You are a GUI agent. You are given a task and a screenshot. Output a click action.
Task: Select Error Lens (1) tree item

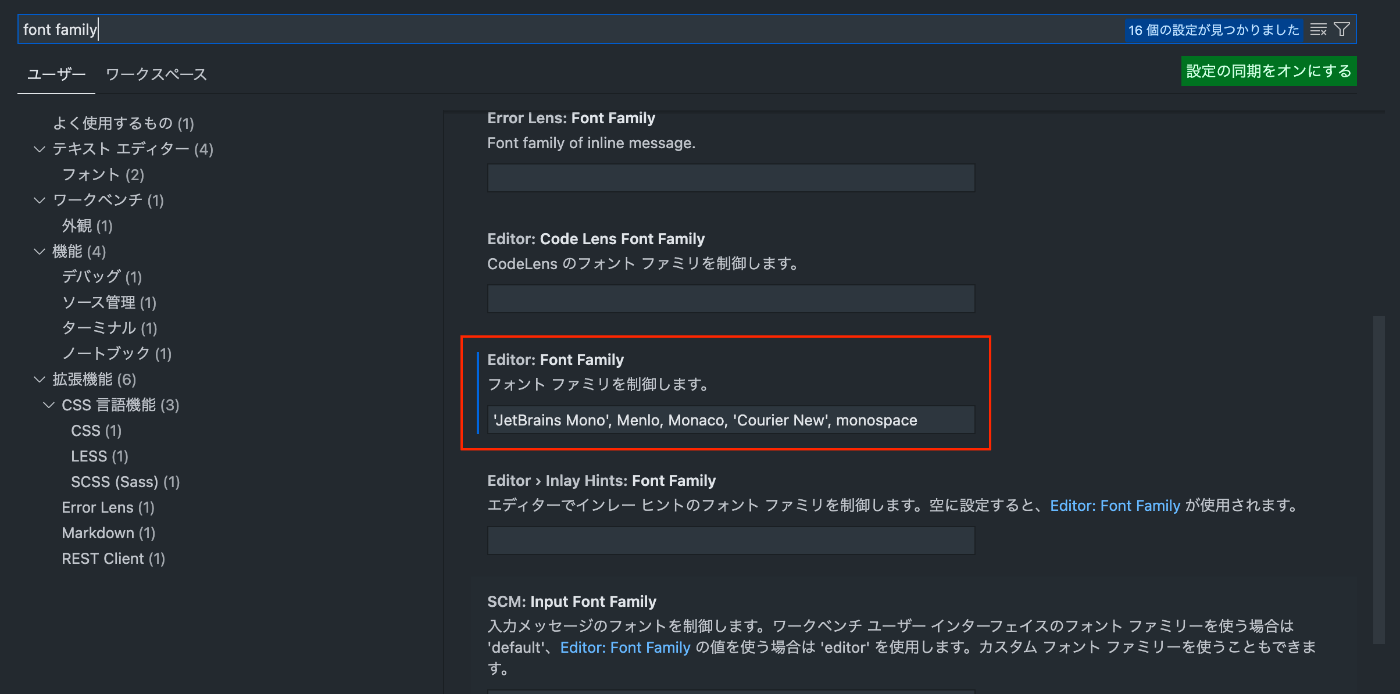click(x=108, y=508)
